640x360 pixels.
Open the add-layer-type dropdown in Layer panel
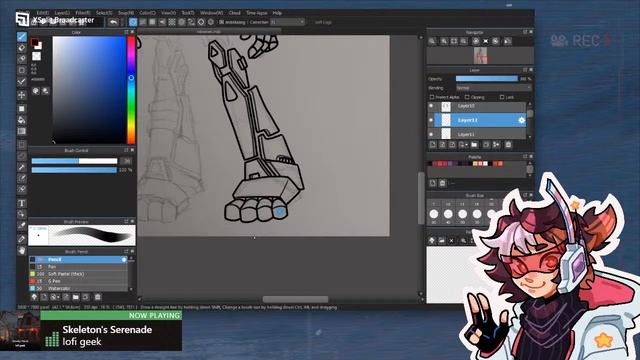(463, 145)
